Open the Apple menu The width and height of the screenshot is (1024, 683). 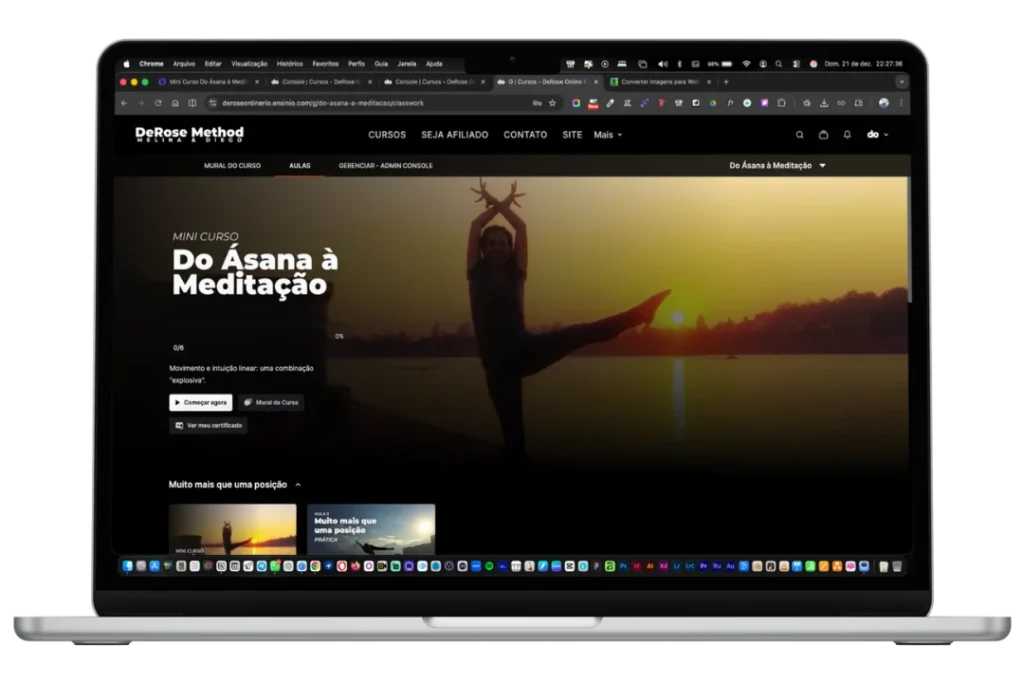coord(126,64)
